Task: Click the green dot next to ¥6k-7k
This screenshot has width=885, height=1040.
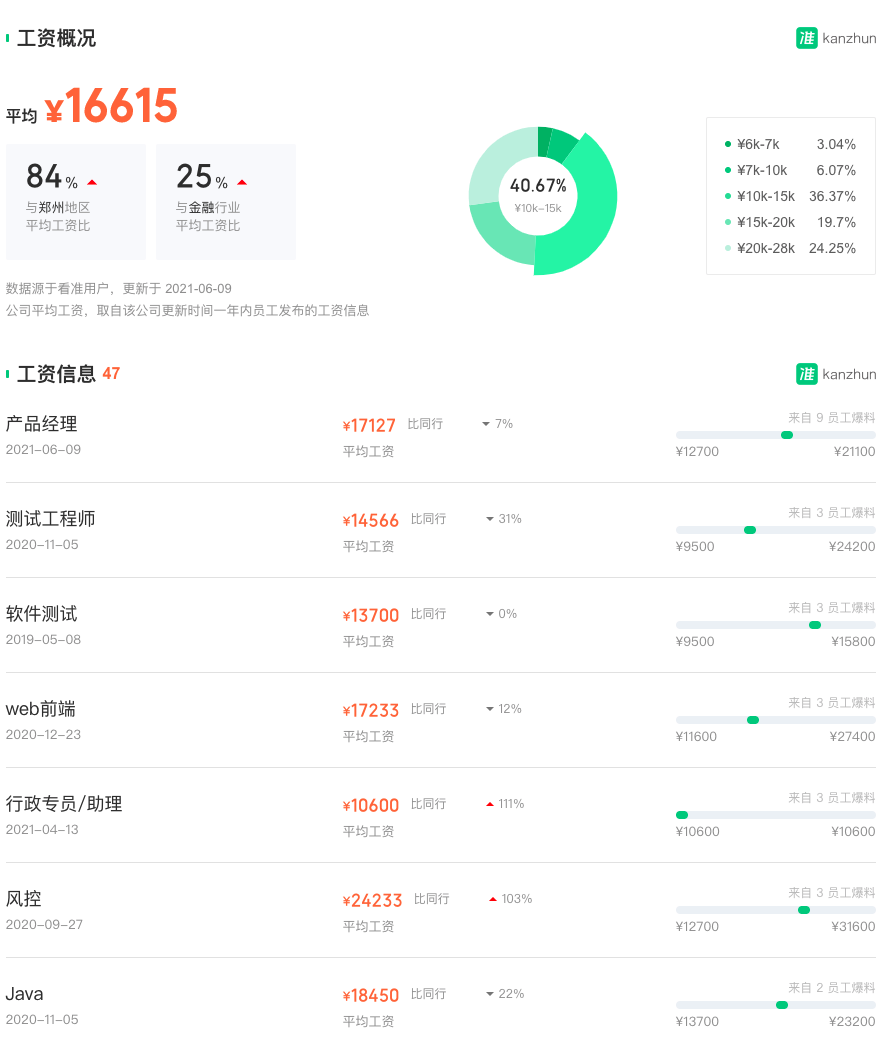Action: (x=727, y=144)
